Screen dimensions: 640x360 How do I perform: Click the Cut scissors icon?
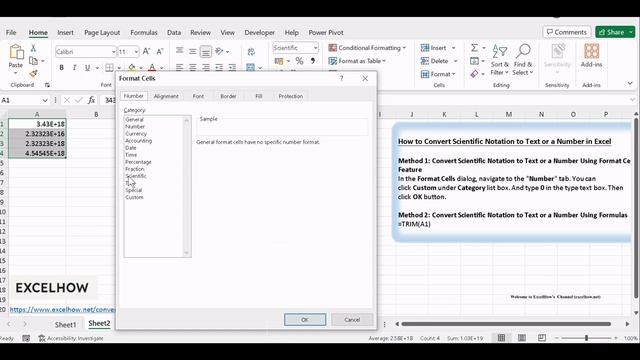[x=33, y=48]
